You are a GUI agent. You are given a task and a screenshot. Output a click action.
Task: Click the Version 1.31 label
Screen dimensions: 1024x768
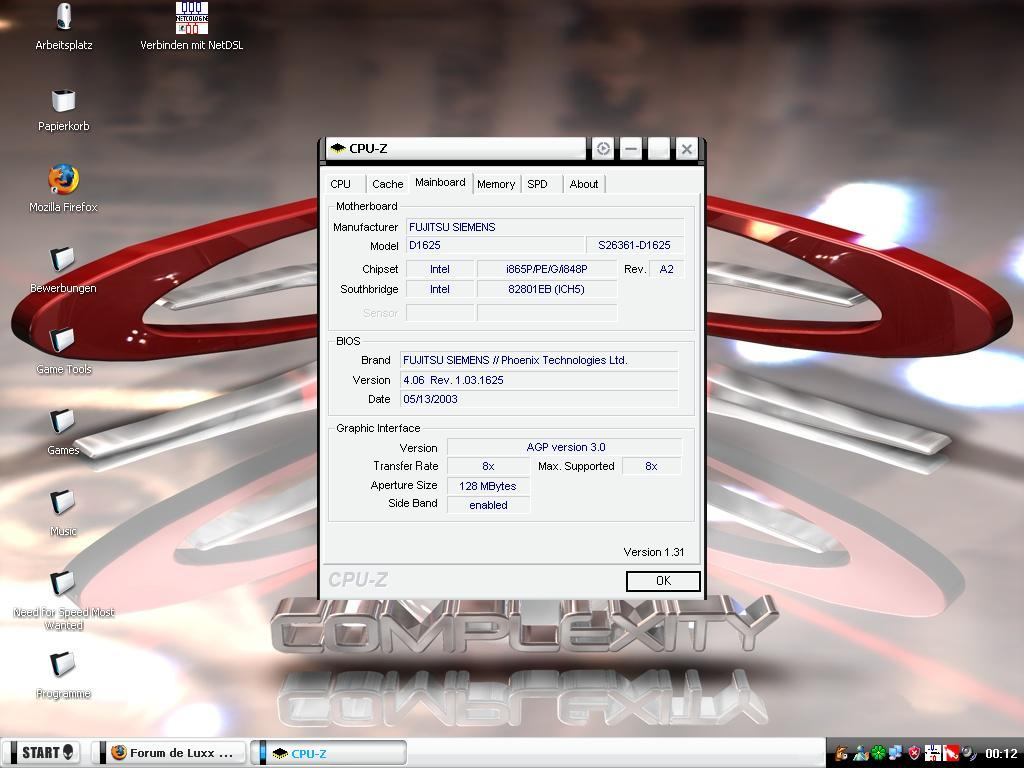tap(654, 552)
